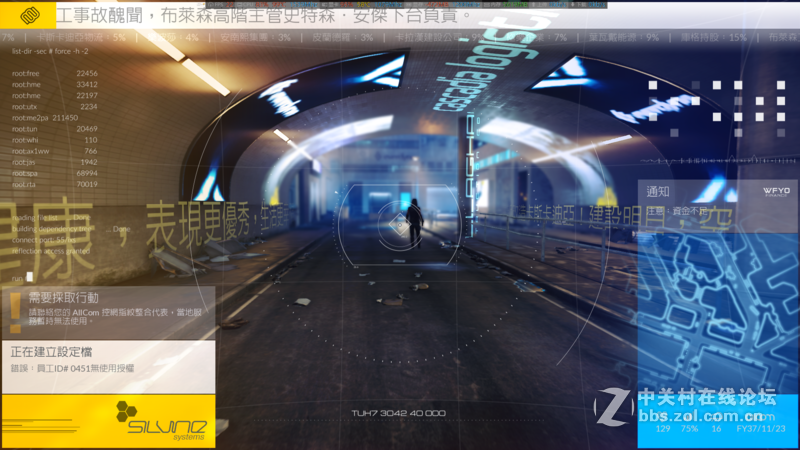Click the reflection access granted line
Viewport: 800px width, 450px height.
point(51,251)
